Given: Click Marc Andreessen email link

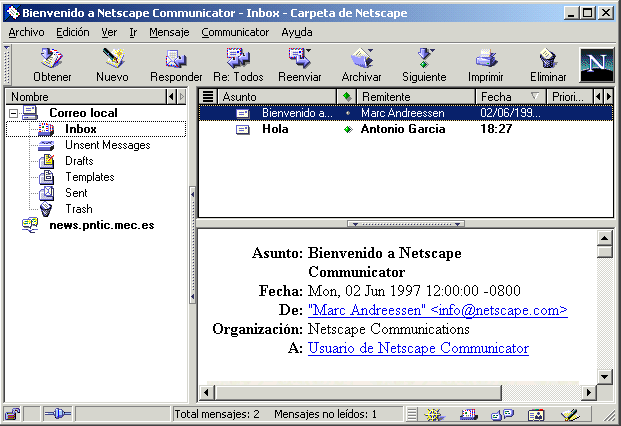Looking at the screenshot, I should [438, 310].
